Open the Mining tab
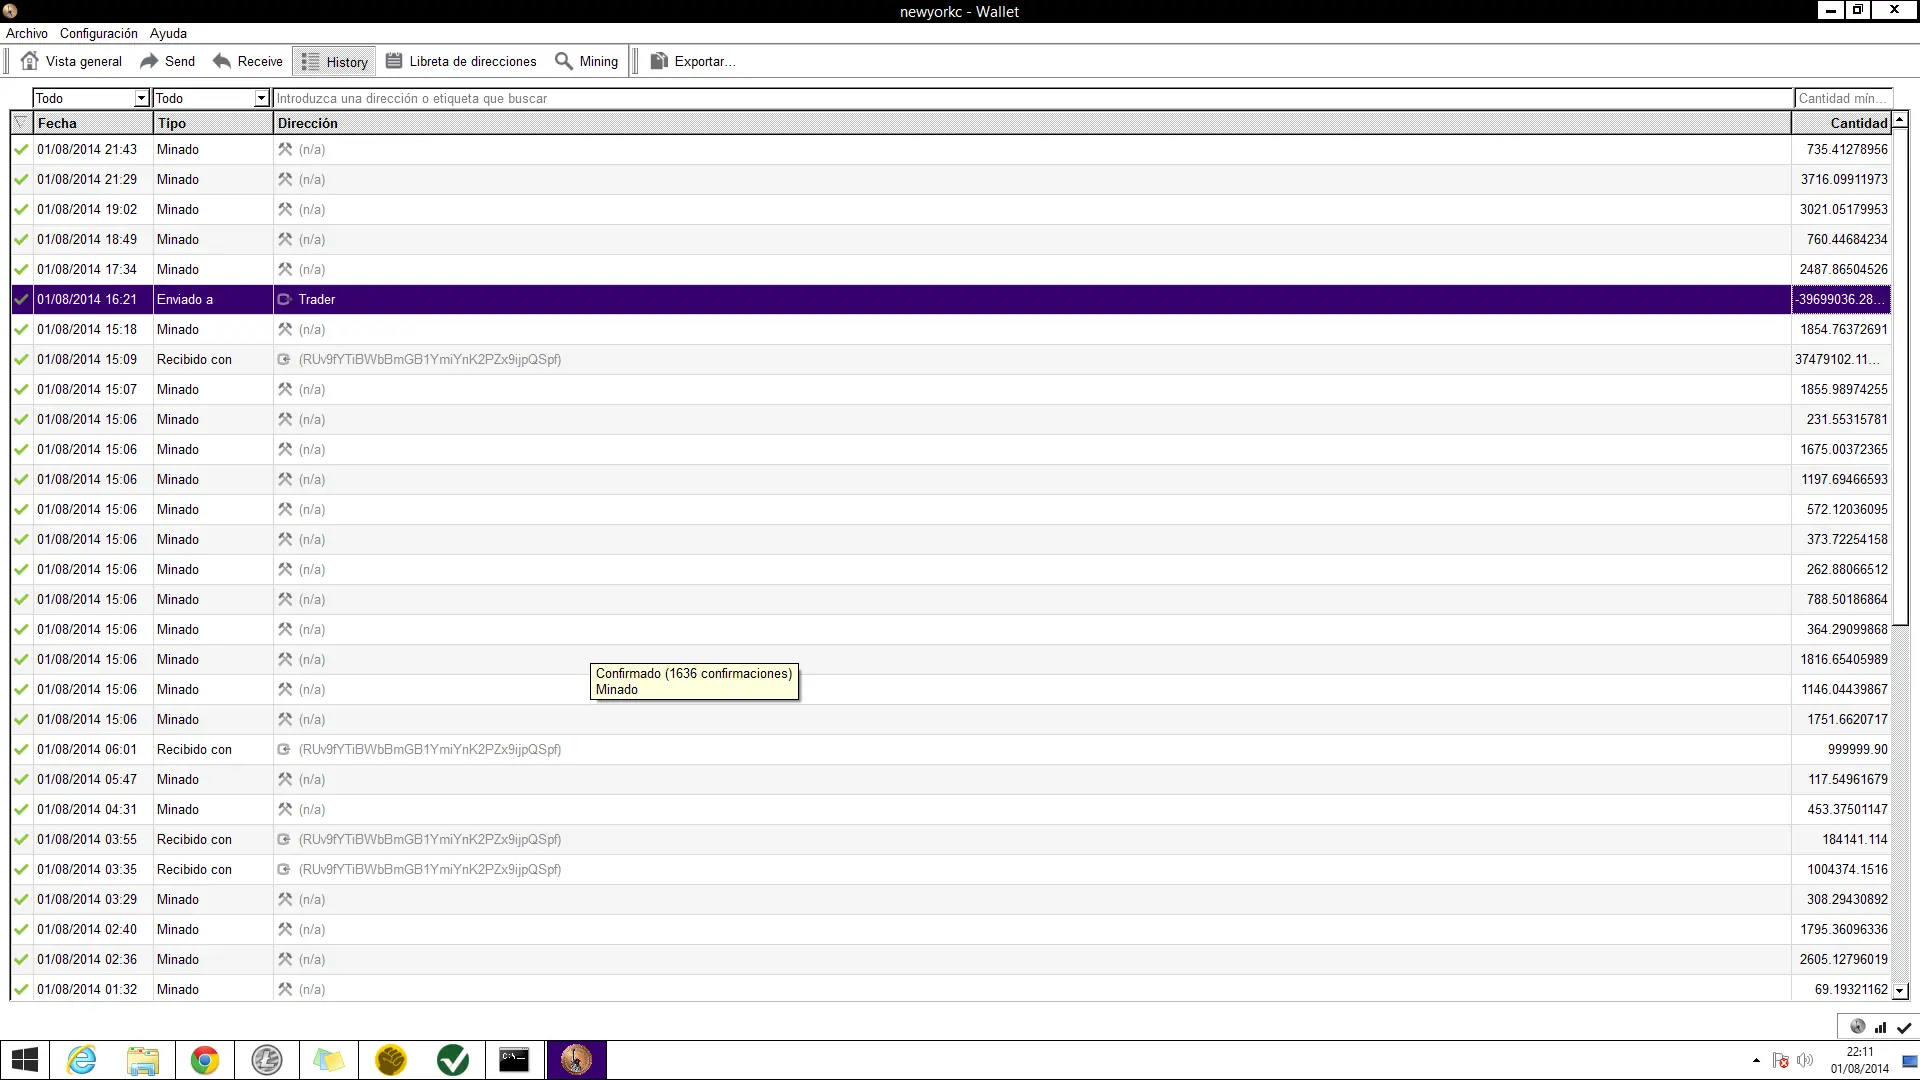Viewport: 1920px width, 1080px height. [x=587, y=61]
